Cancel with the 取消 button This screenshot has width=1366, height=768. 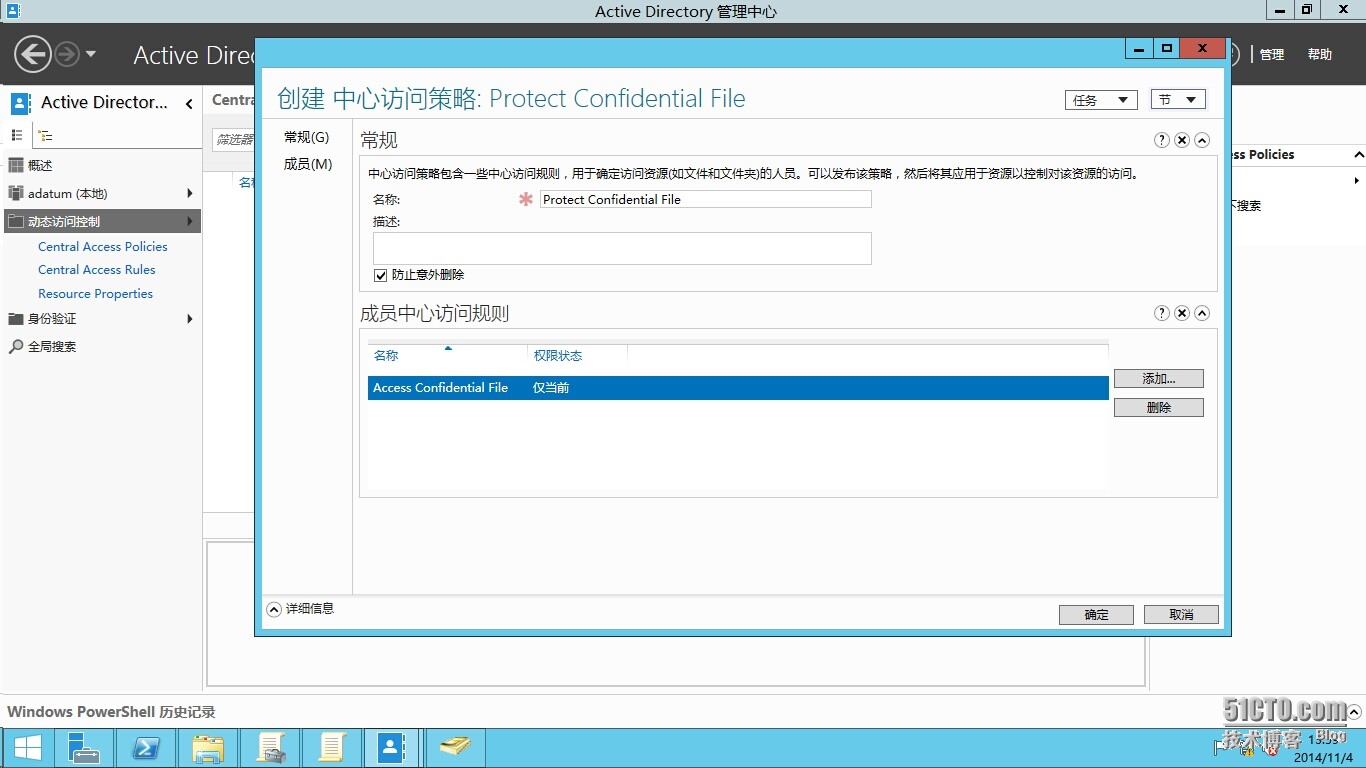pyautogui.click(x=1181, y=615)
